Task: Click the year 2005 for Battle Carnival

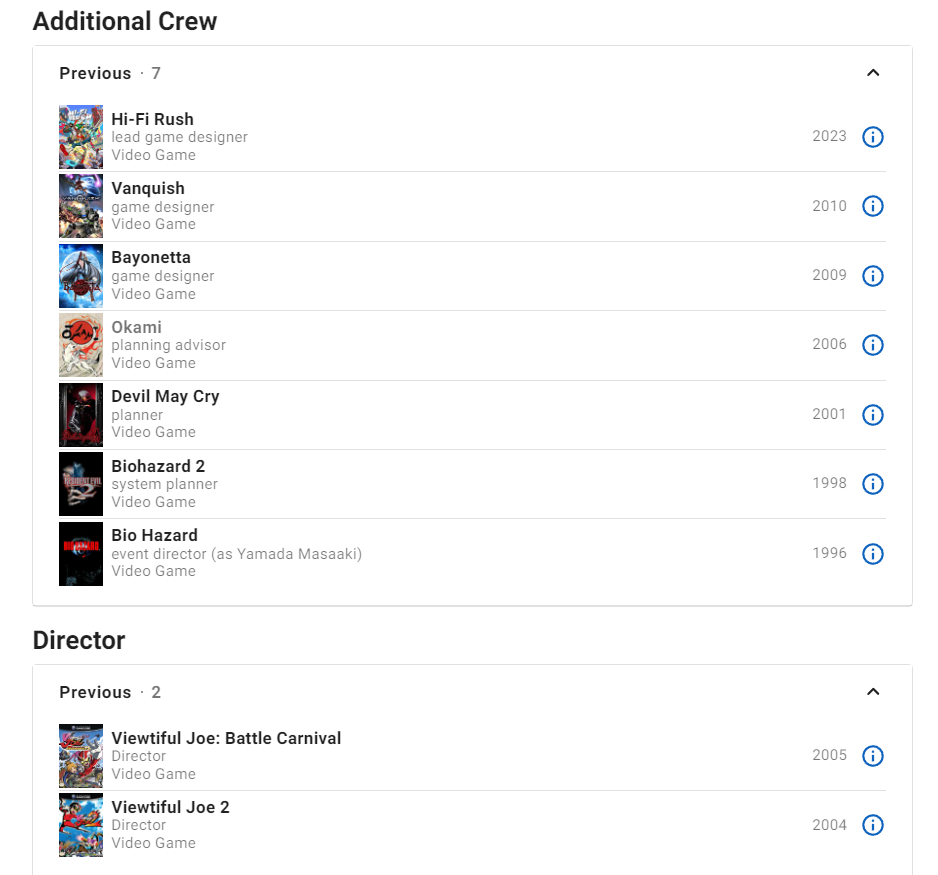Action: coord(829,755)
